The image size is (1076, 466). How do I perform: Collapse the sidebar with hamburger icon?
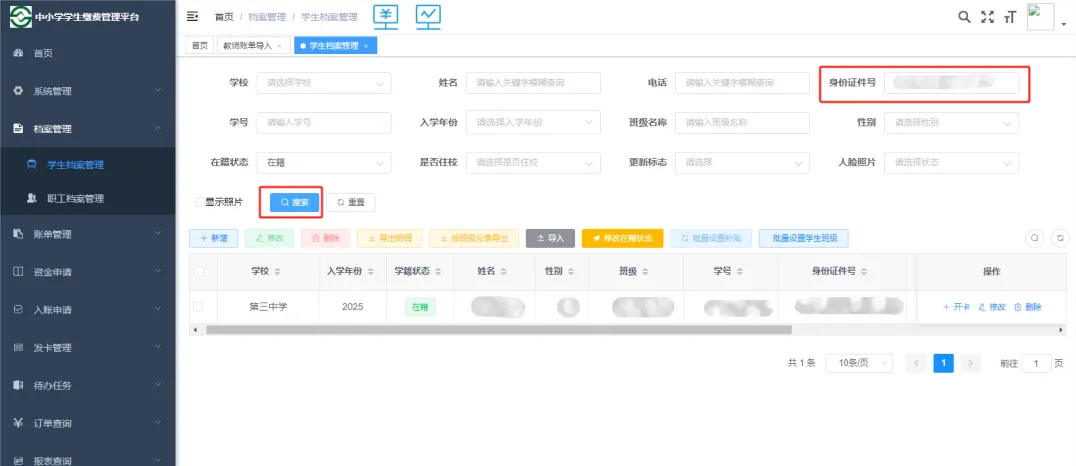point(192,16)
